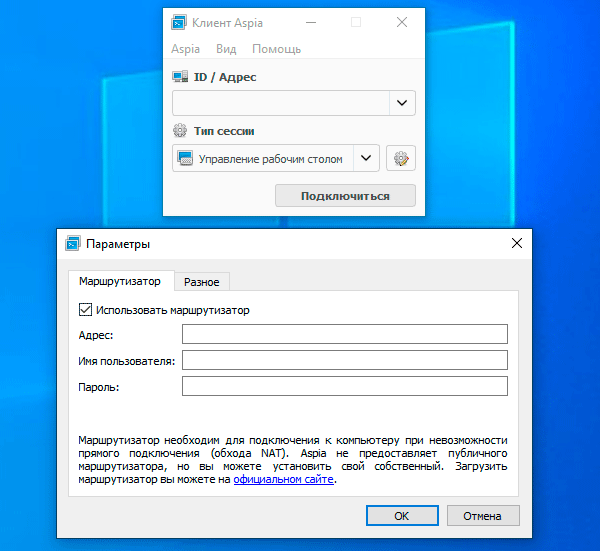Switch to the Маршрутизатор tab
Screen dimensions: 600x551
121,281
